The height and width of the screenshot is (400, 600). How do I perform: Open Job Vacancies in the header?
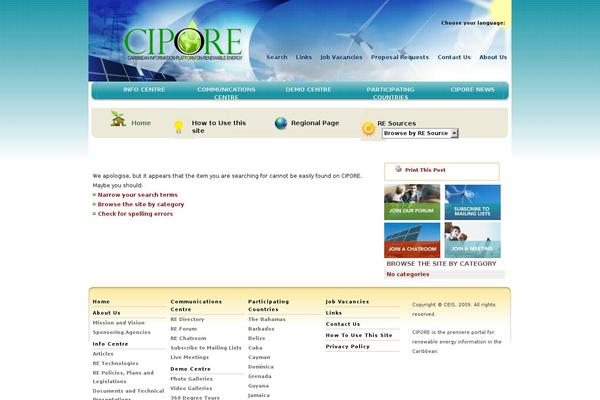pos(341,57)
